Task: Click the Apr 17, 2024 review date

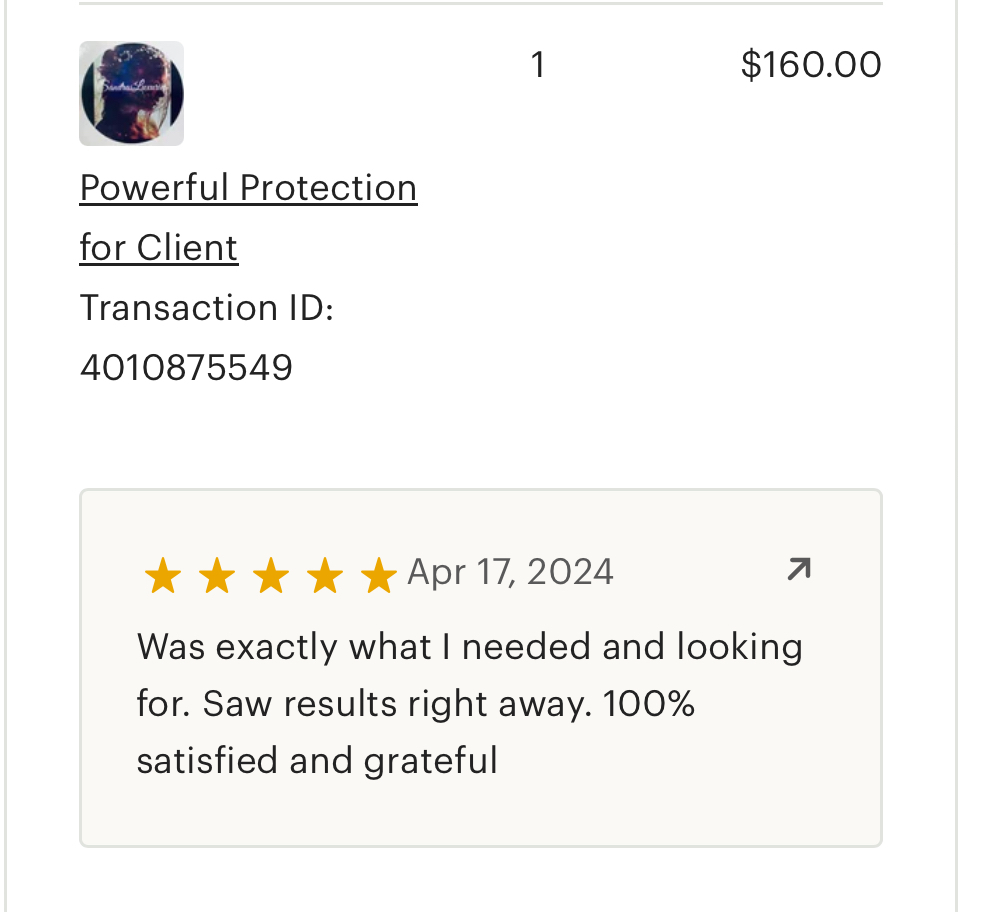Action: coord(510,572)
